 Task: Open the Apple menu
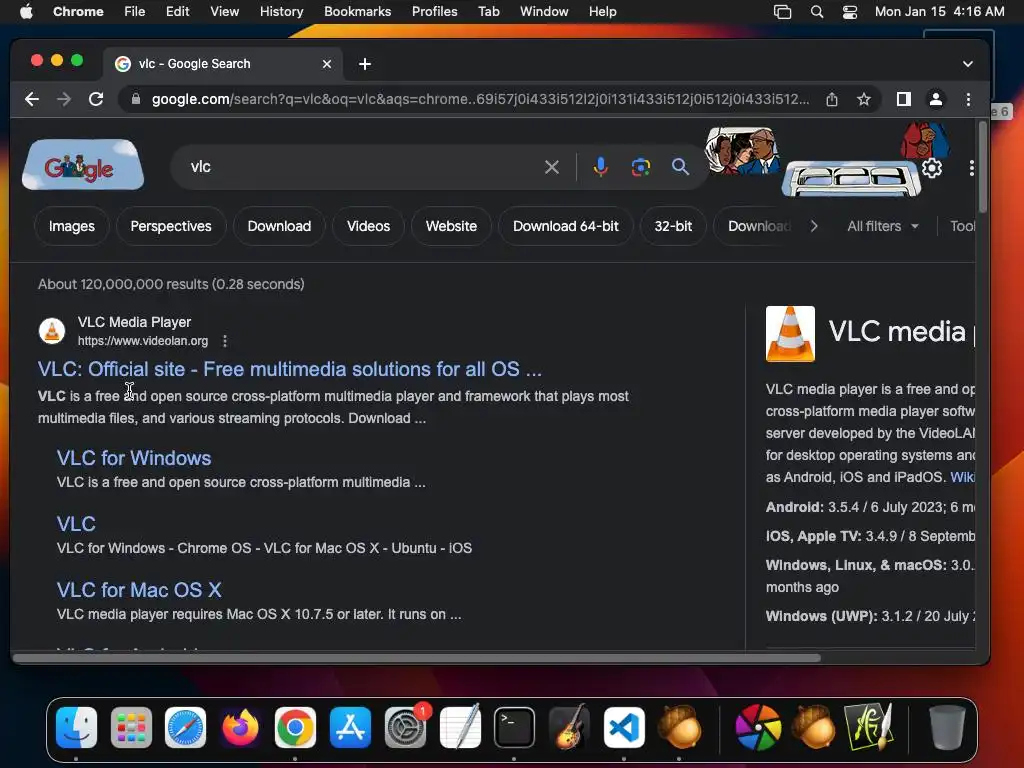click(26, 12)
